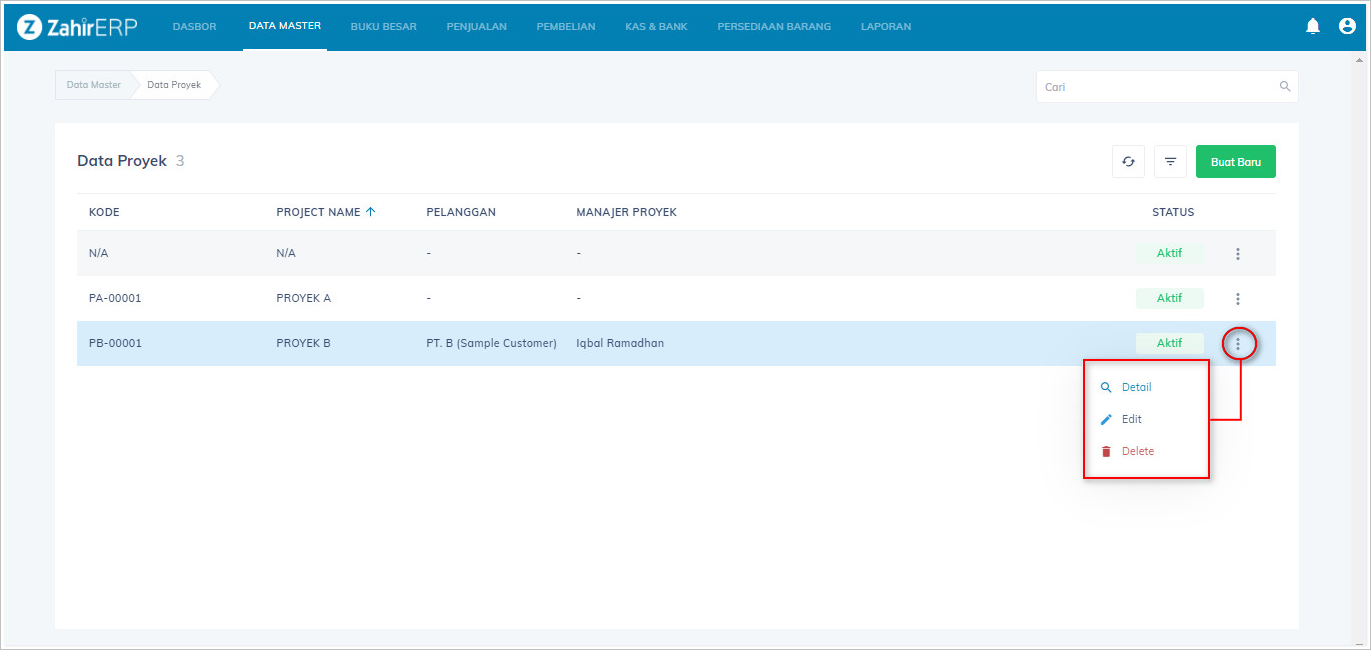Viewport: 1371px width, 650px height.
Task: Click the Buat Baru button
Action: (x=1235, y=162)
